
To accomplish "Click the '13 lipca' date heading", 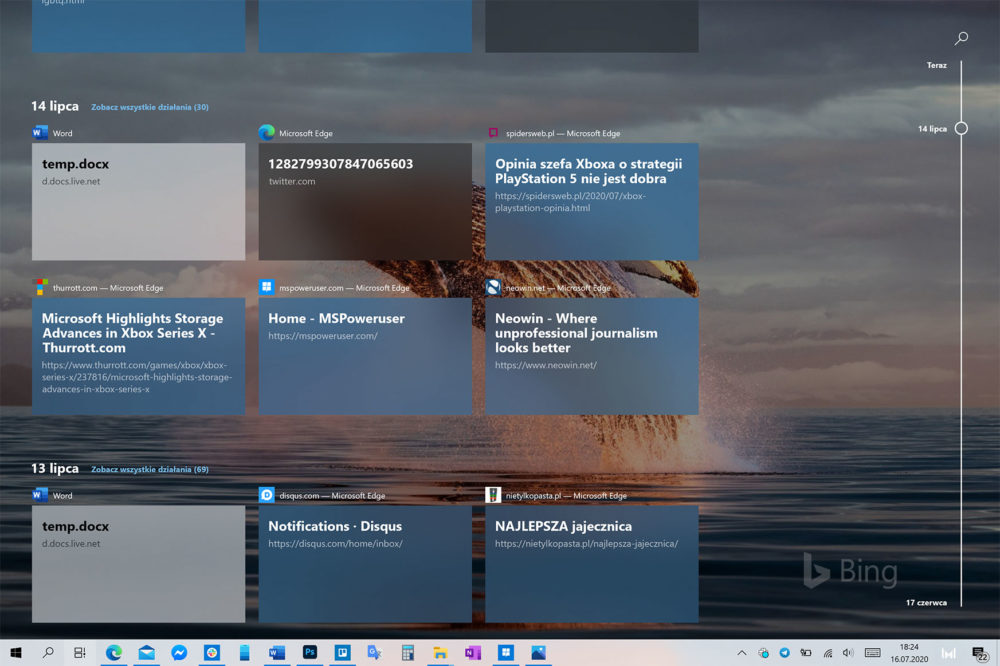I will [x=55, y=468].
